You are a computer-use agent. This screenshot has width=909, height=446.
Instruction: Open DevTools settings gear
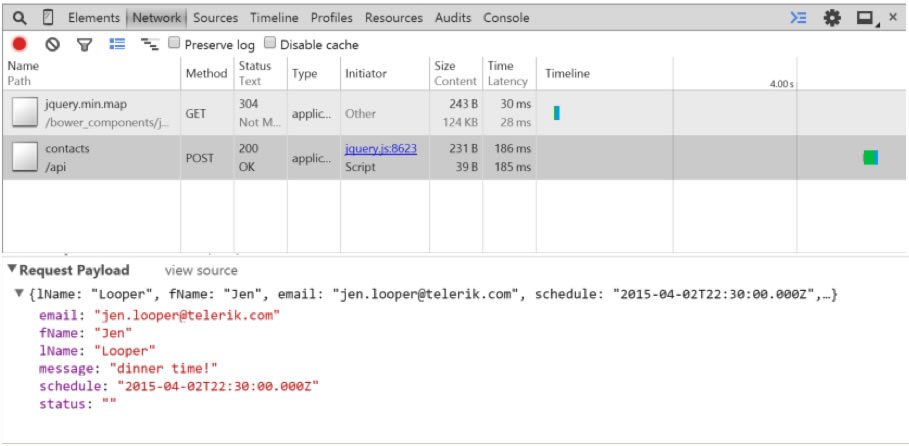click(832, 18)
